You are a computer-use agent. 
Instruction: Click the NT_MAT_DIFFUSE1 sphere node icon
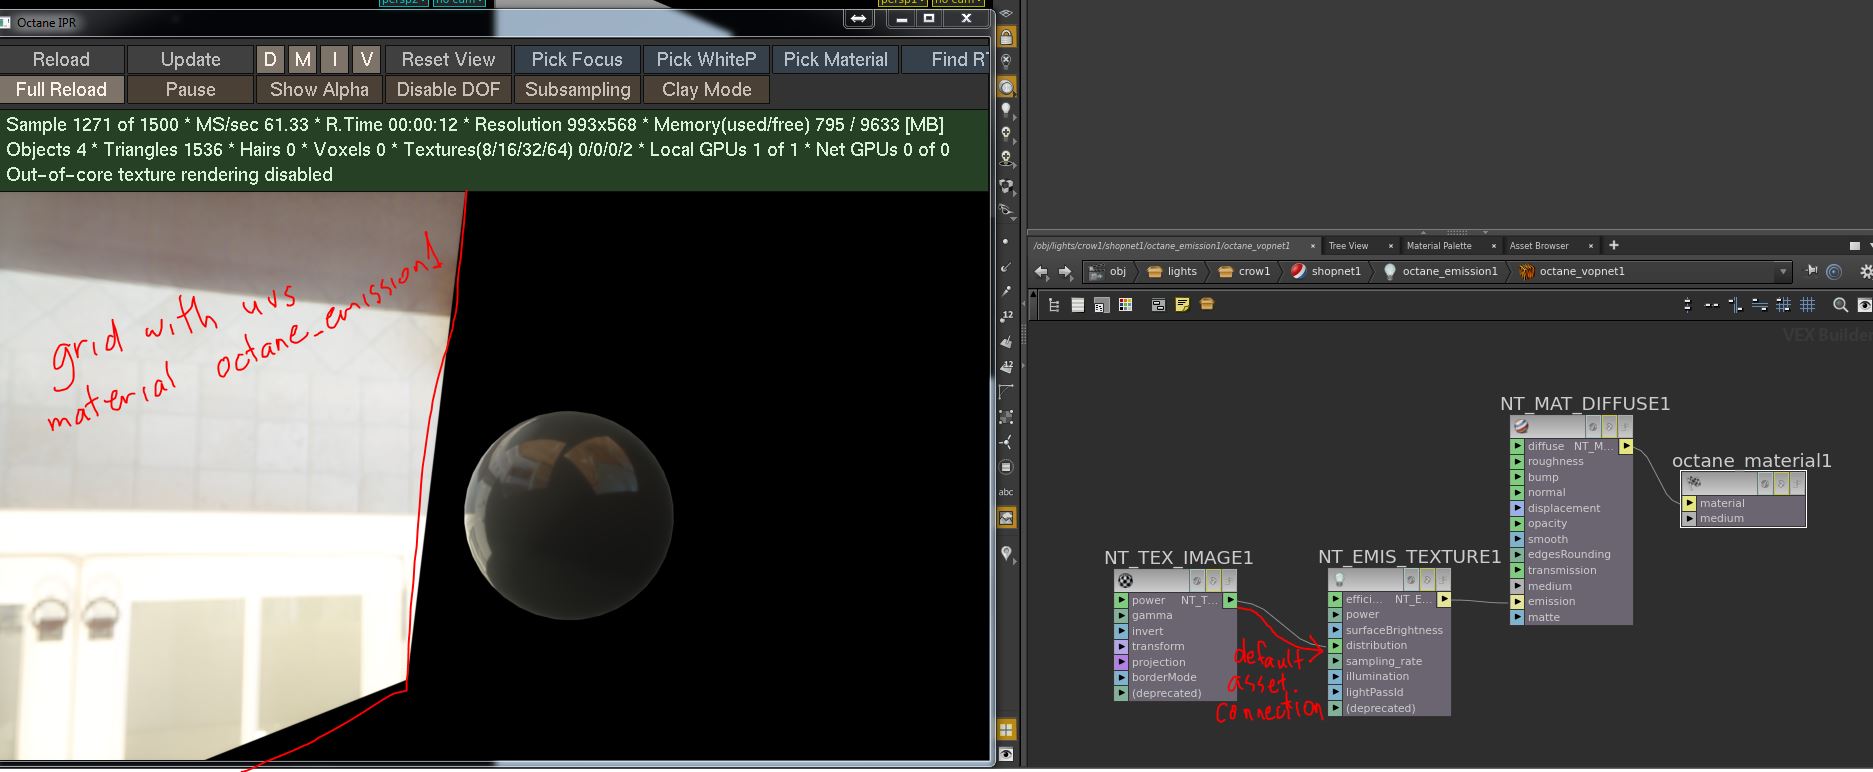coord(1522,426)
